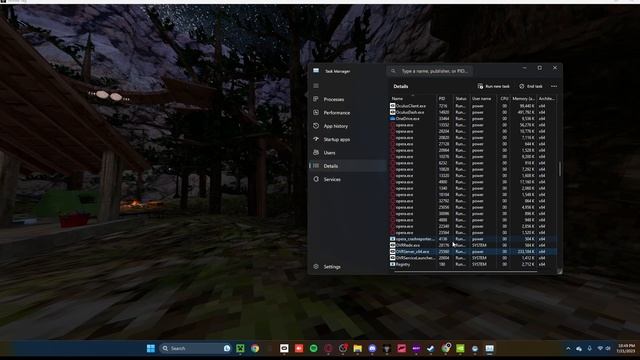Screen dimensions: 640x360
Task: Click the Task Manager taskbar icon
Action: click(x=489, y=348)
